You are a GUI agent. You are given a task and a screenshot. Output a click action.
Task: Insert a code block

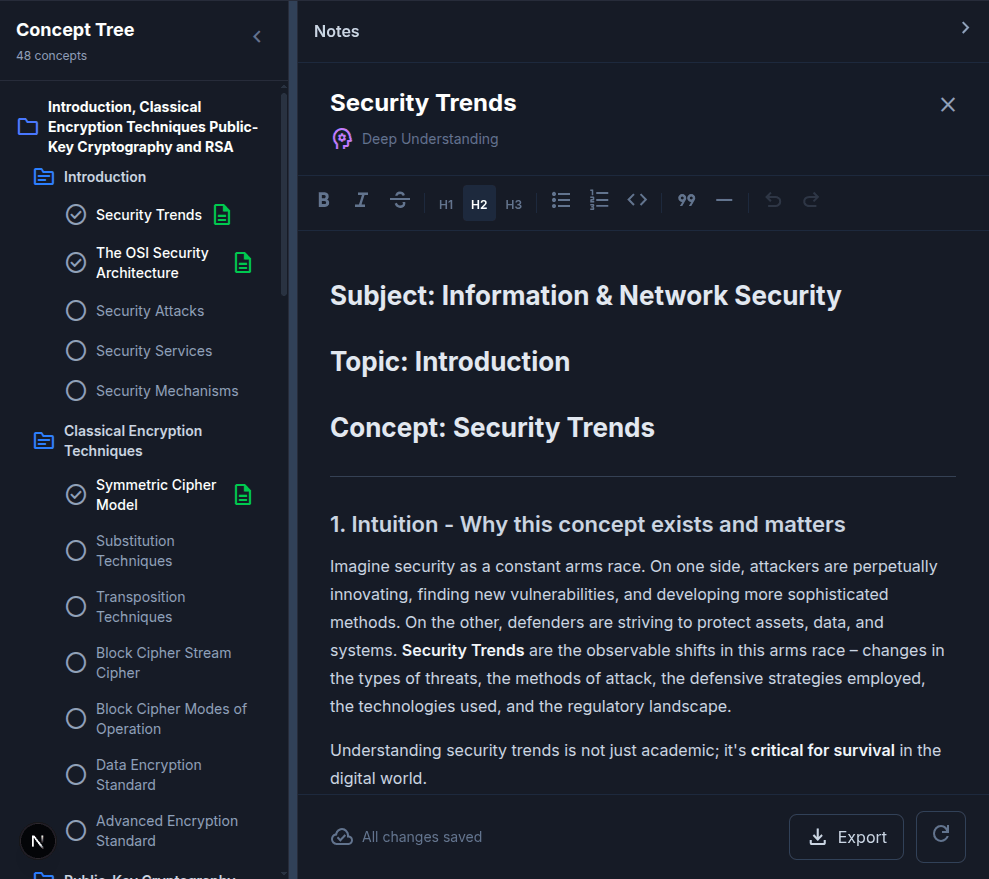(x=637, y=200)
